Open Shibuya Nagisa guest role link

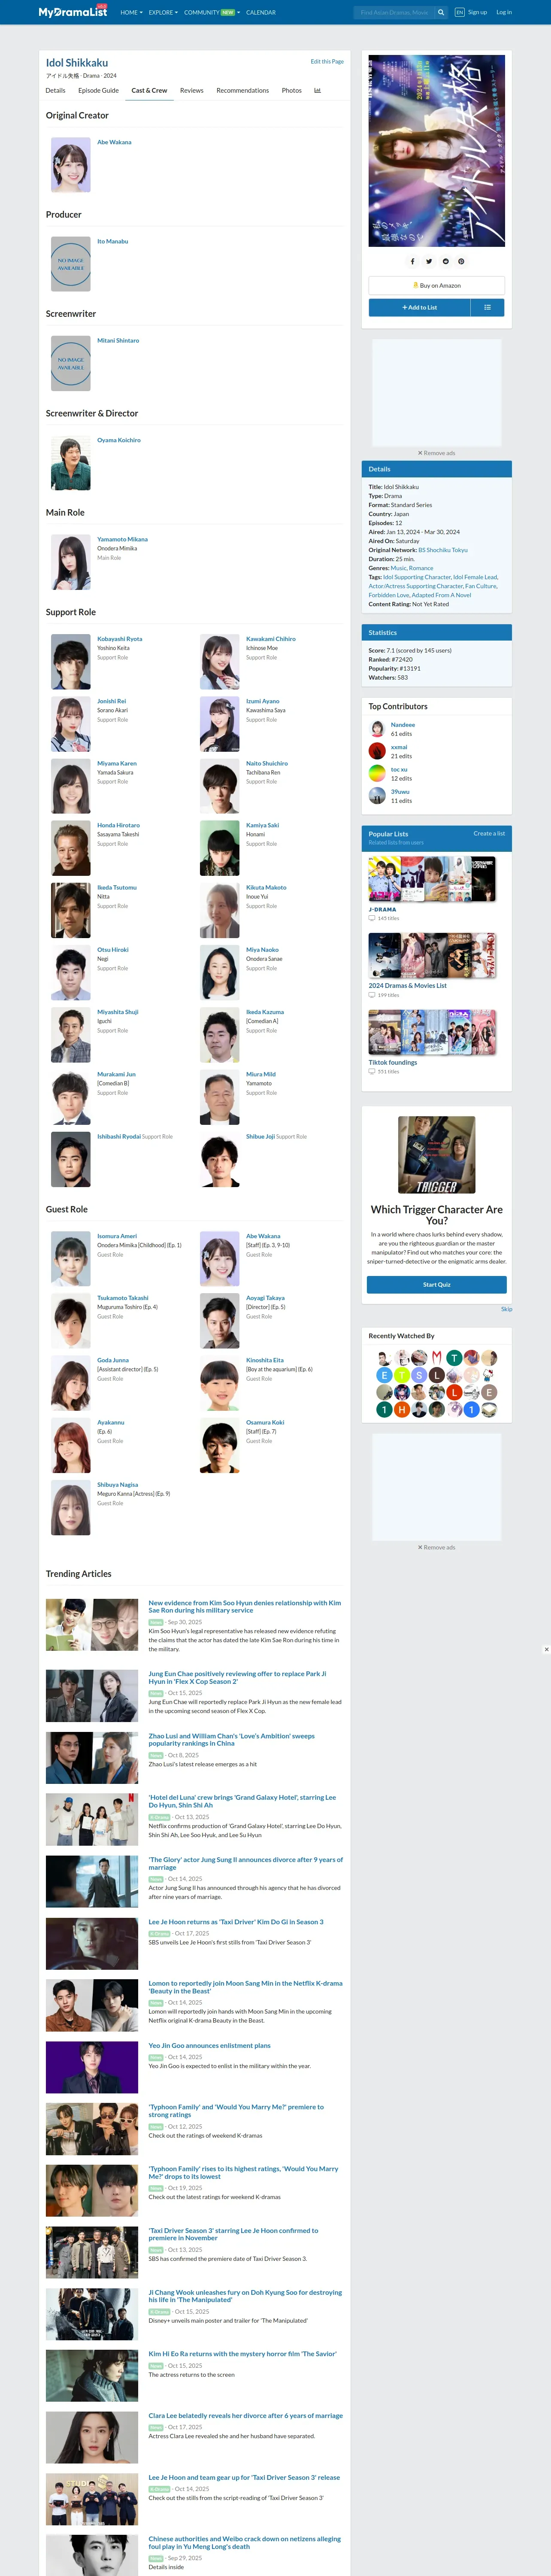pyautogui.click(x=118, y=1485)
